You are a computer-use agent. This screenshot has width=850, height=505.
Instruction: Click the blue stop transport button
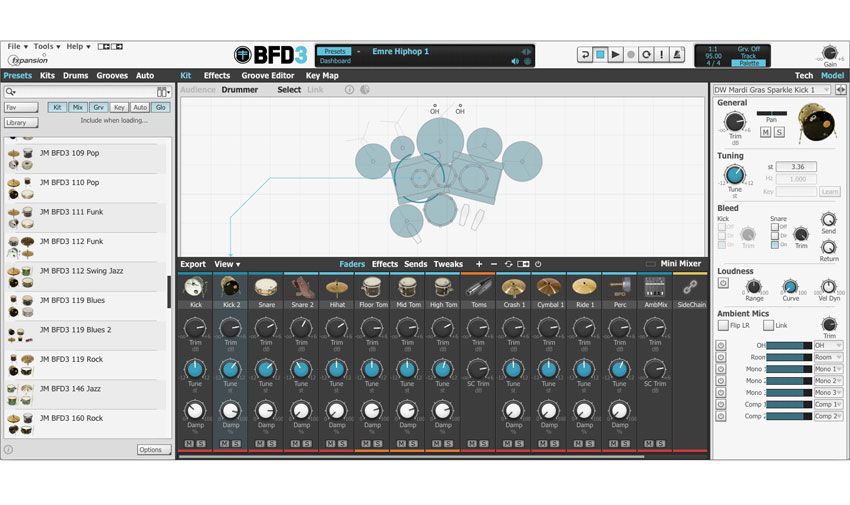(x=600, y=55)
